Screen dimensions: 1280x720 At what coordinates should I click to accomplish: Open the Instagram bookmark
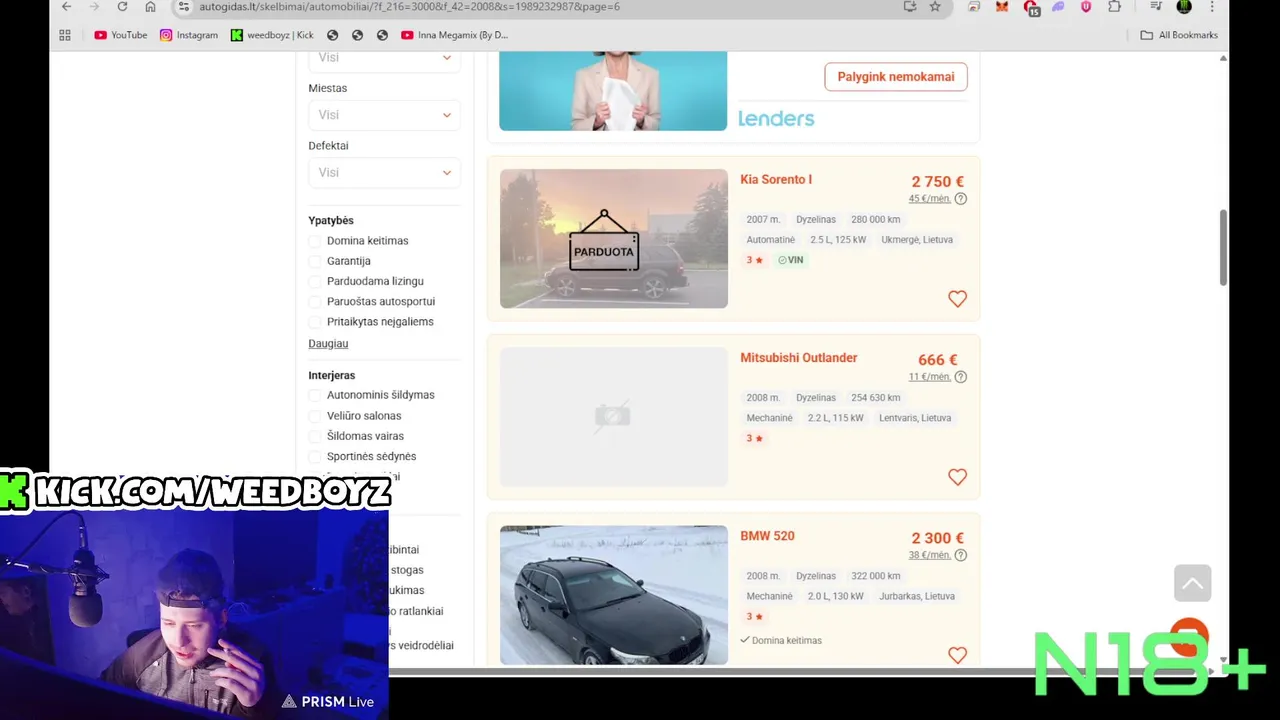pos(188,35)
